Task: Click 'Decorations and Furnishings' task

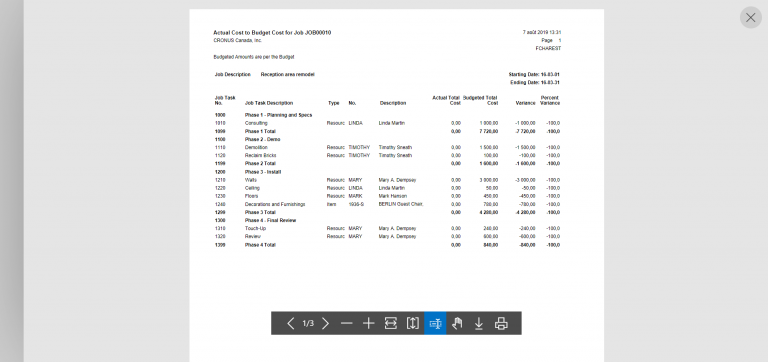Action: [x=275, y=204]
